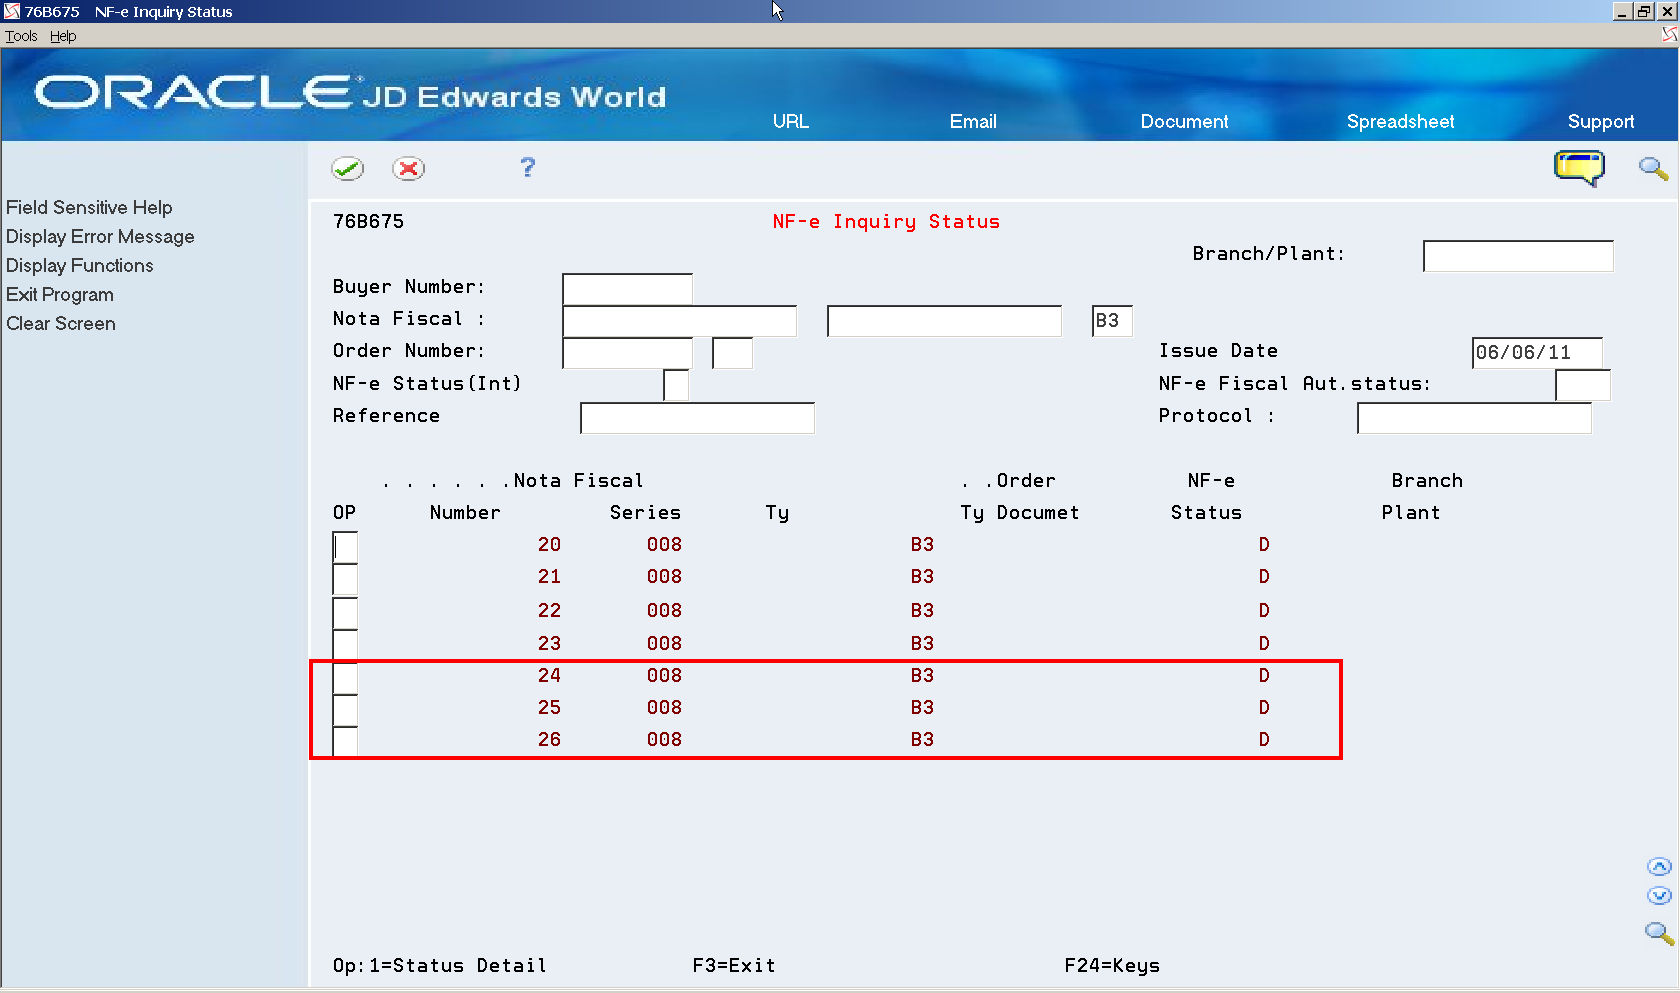Focus the NF-e Fiscal Aut. status field
The image size is (1680, 993).
(x=1583, y=385)
